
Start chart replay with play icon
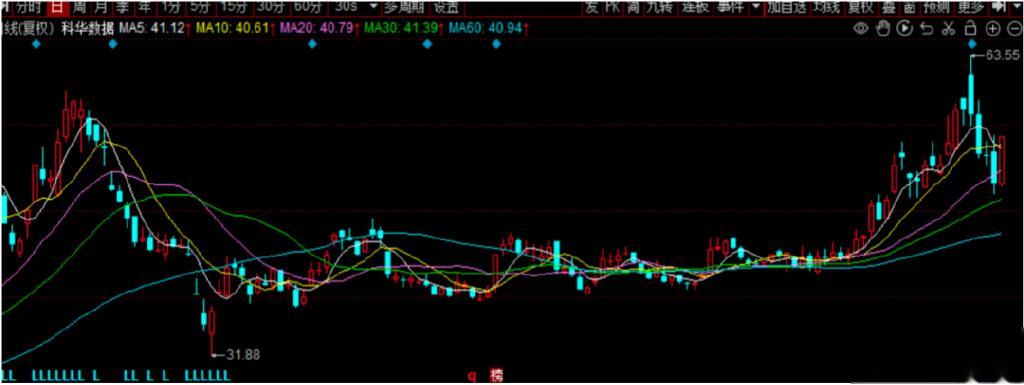(904, 28)
